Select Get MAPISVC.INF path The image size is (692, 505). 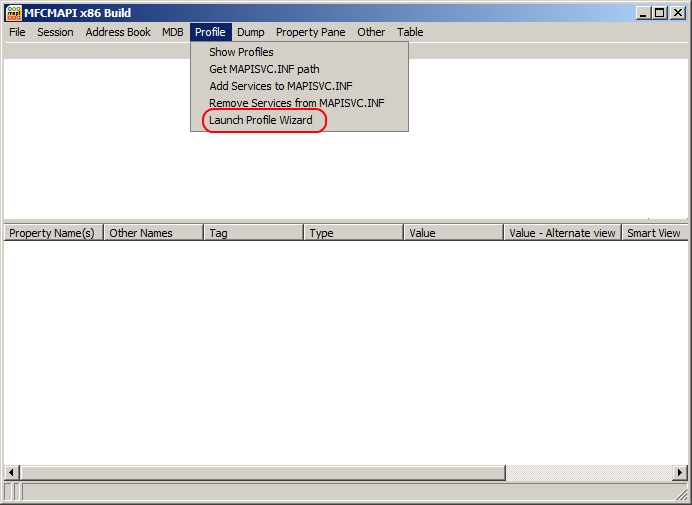(299, 69)
